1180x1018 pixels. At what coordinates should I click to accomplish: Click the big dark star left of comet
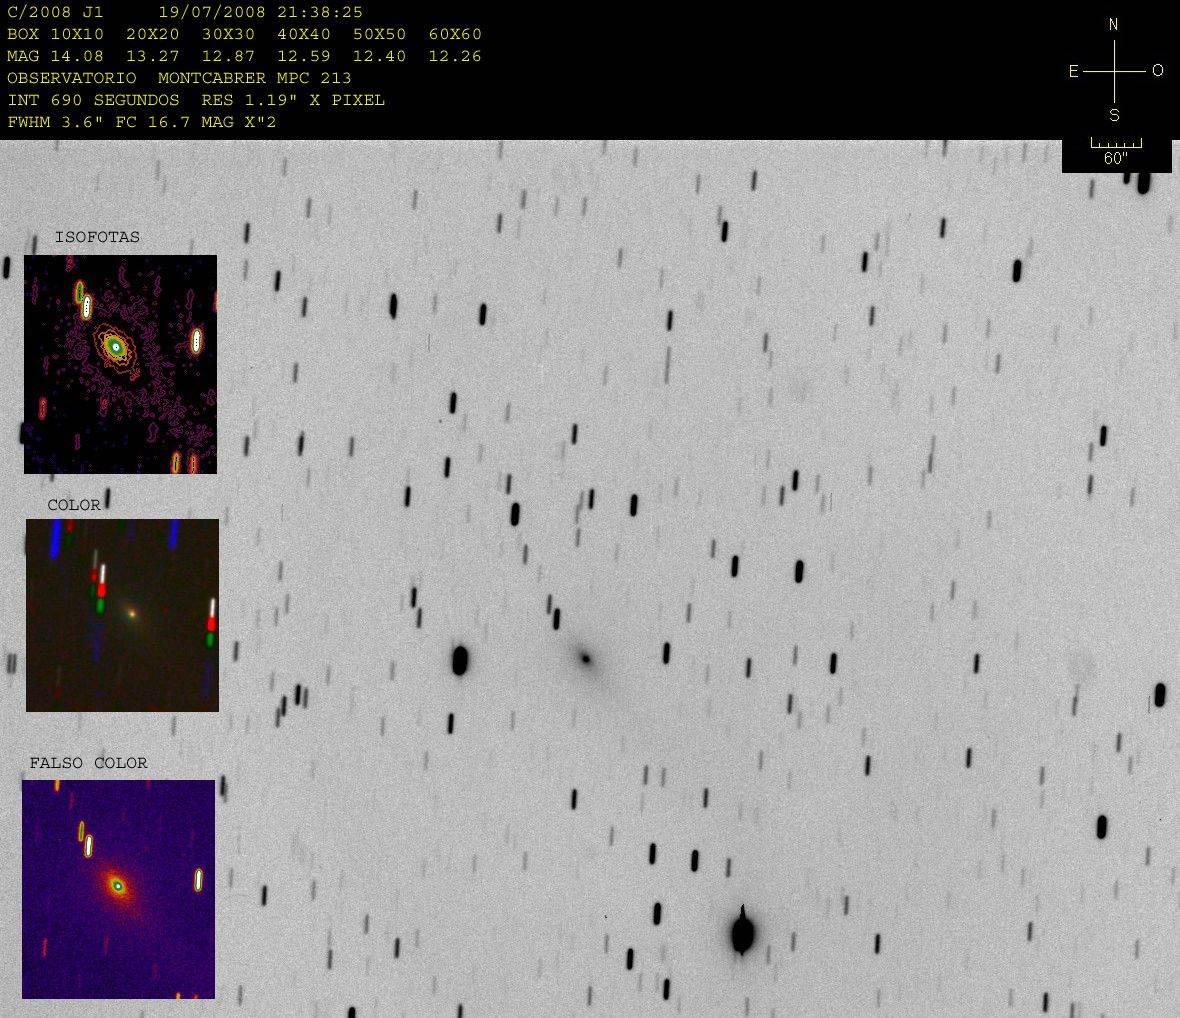tap(460, 660)
